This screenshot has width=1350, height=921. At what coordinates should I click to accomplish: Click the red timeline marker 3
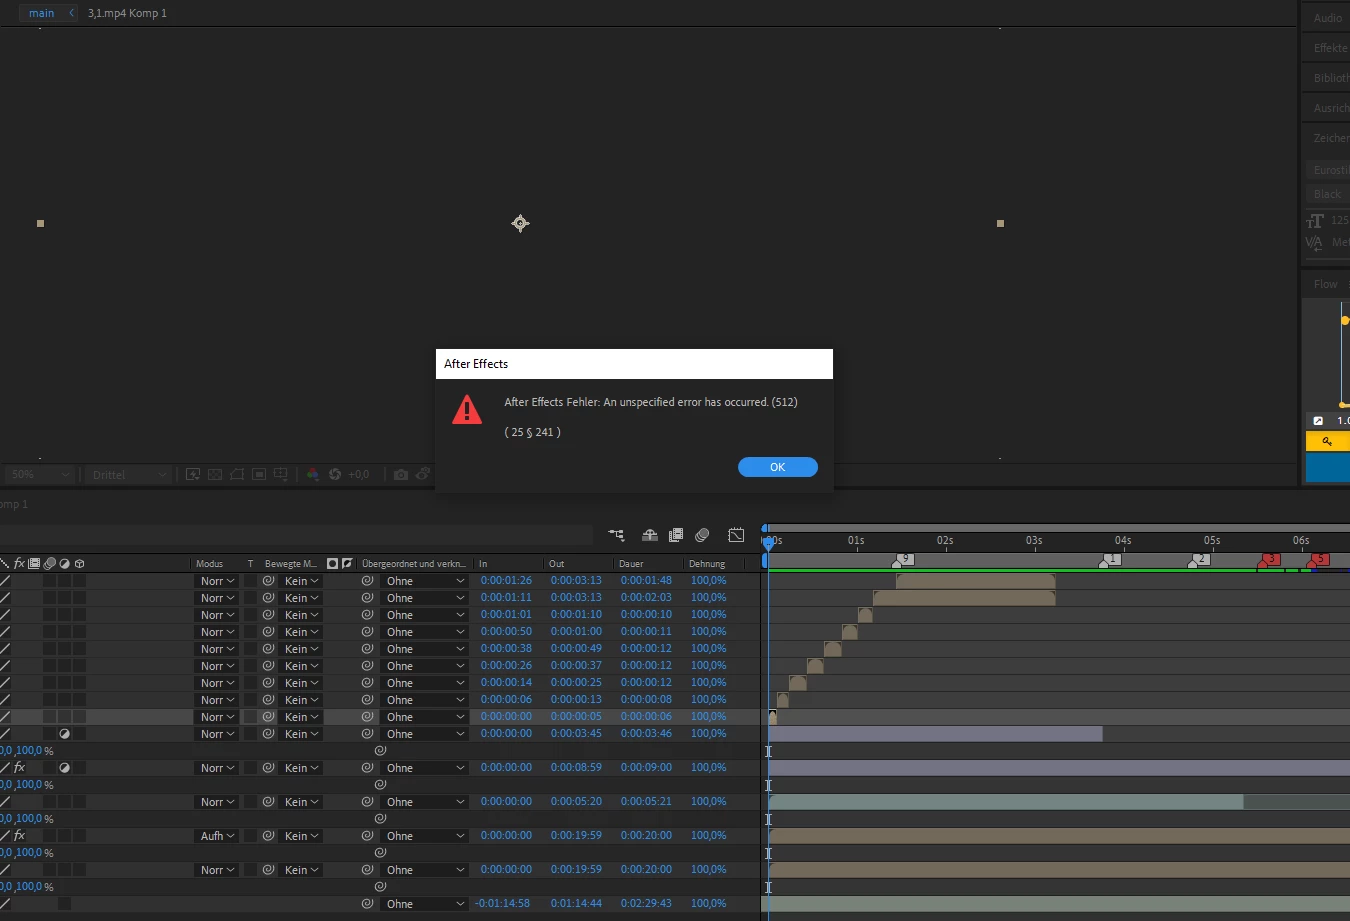point(1270,560)
